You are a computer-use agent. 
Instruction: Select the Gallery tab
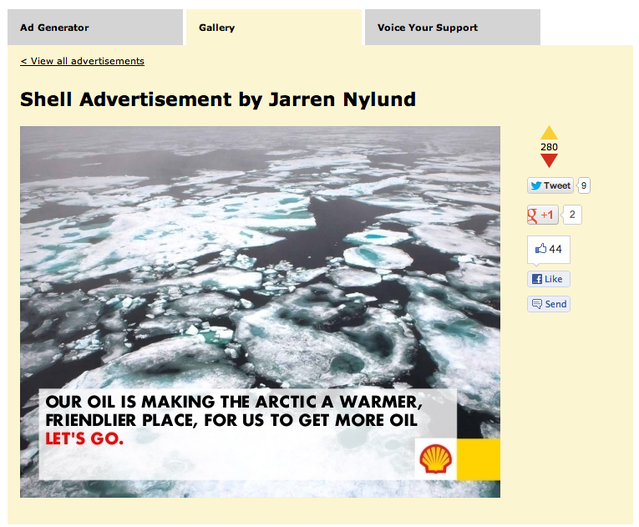point(273,28)
